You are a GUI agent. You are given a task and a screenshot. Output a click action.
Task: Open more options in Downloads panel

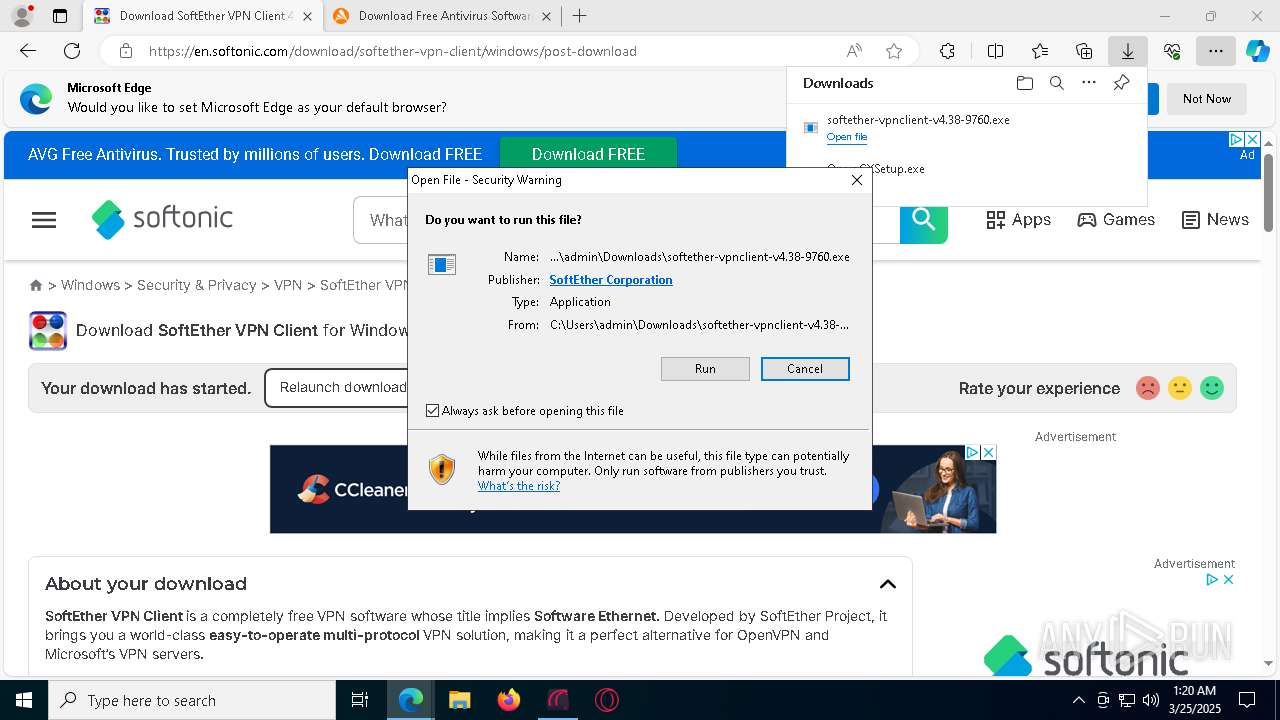click(x=1089, y=83)
